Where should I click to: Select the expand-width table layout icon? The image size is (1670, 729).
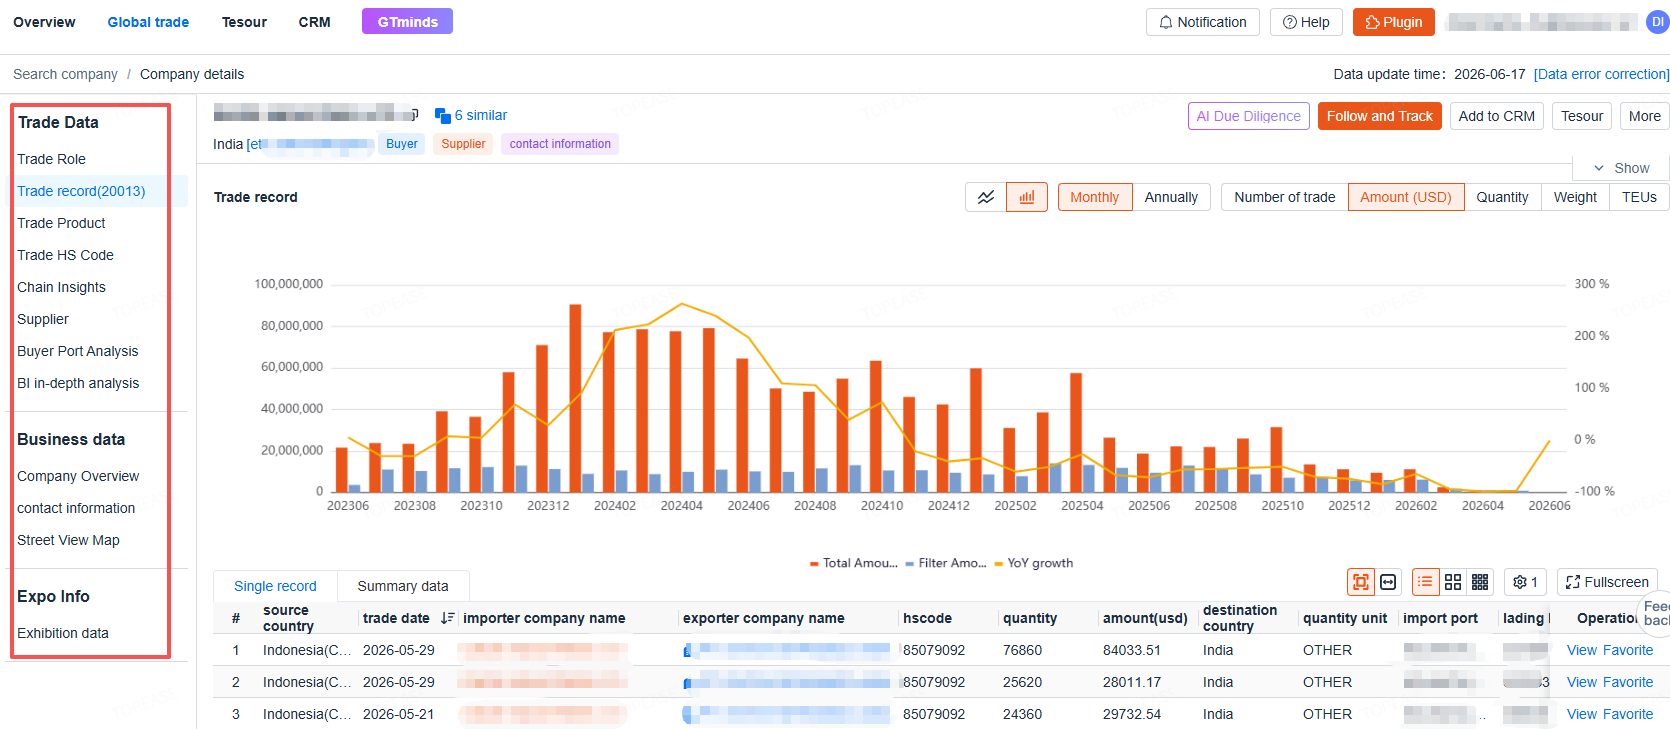click(1388, 582)
